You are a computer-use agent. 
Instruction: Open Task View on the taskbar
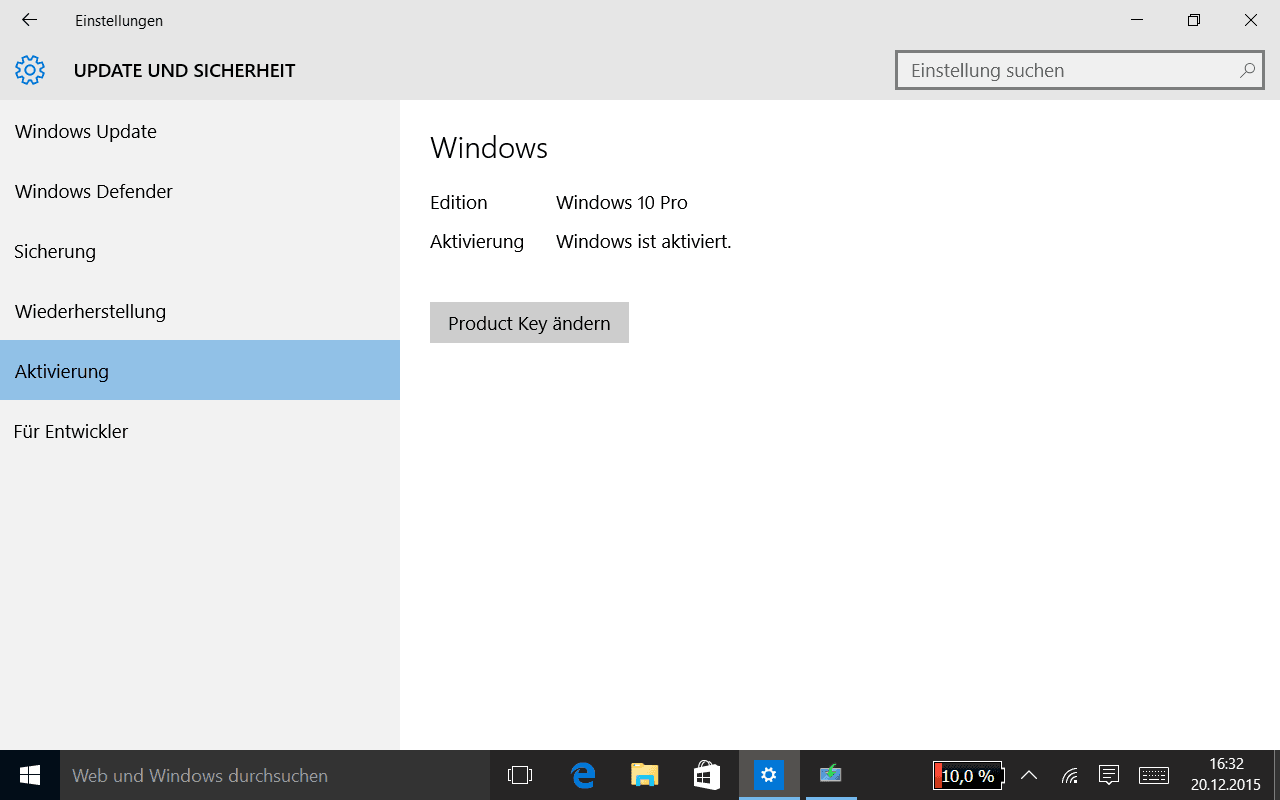pos(520,775)
